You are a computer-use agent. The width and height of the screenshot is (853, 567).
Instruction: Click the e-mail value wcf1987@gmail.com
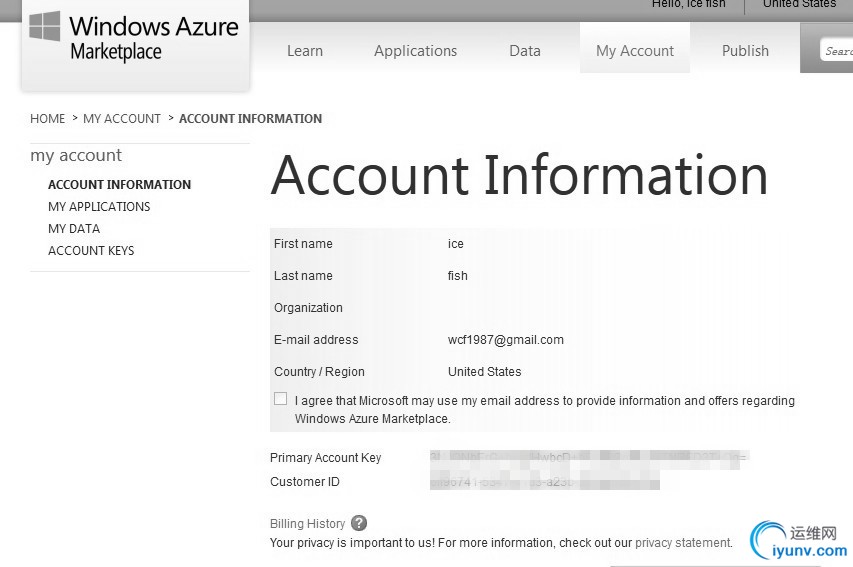pyautogui.click(x=505, y=340)
